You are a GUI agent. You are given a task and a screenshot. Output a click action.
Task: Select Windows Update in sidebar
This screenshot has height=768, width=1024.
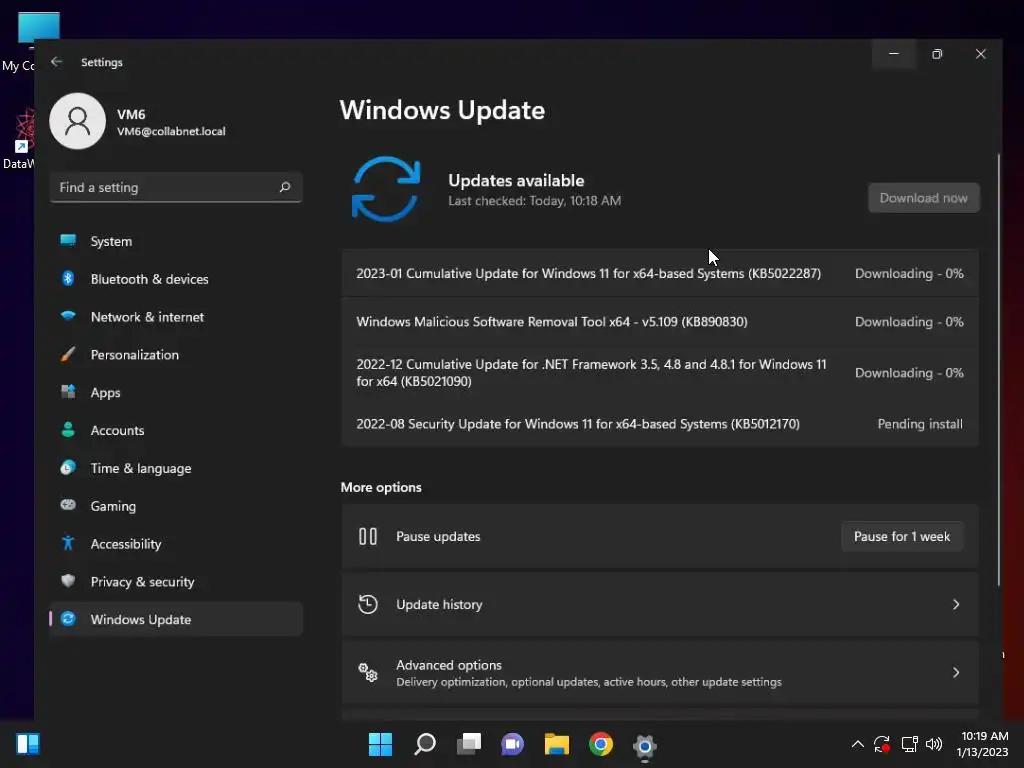coord(176,619)
